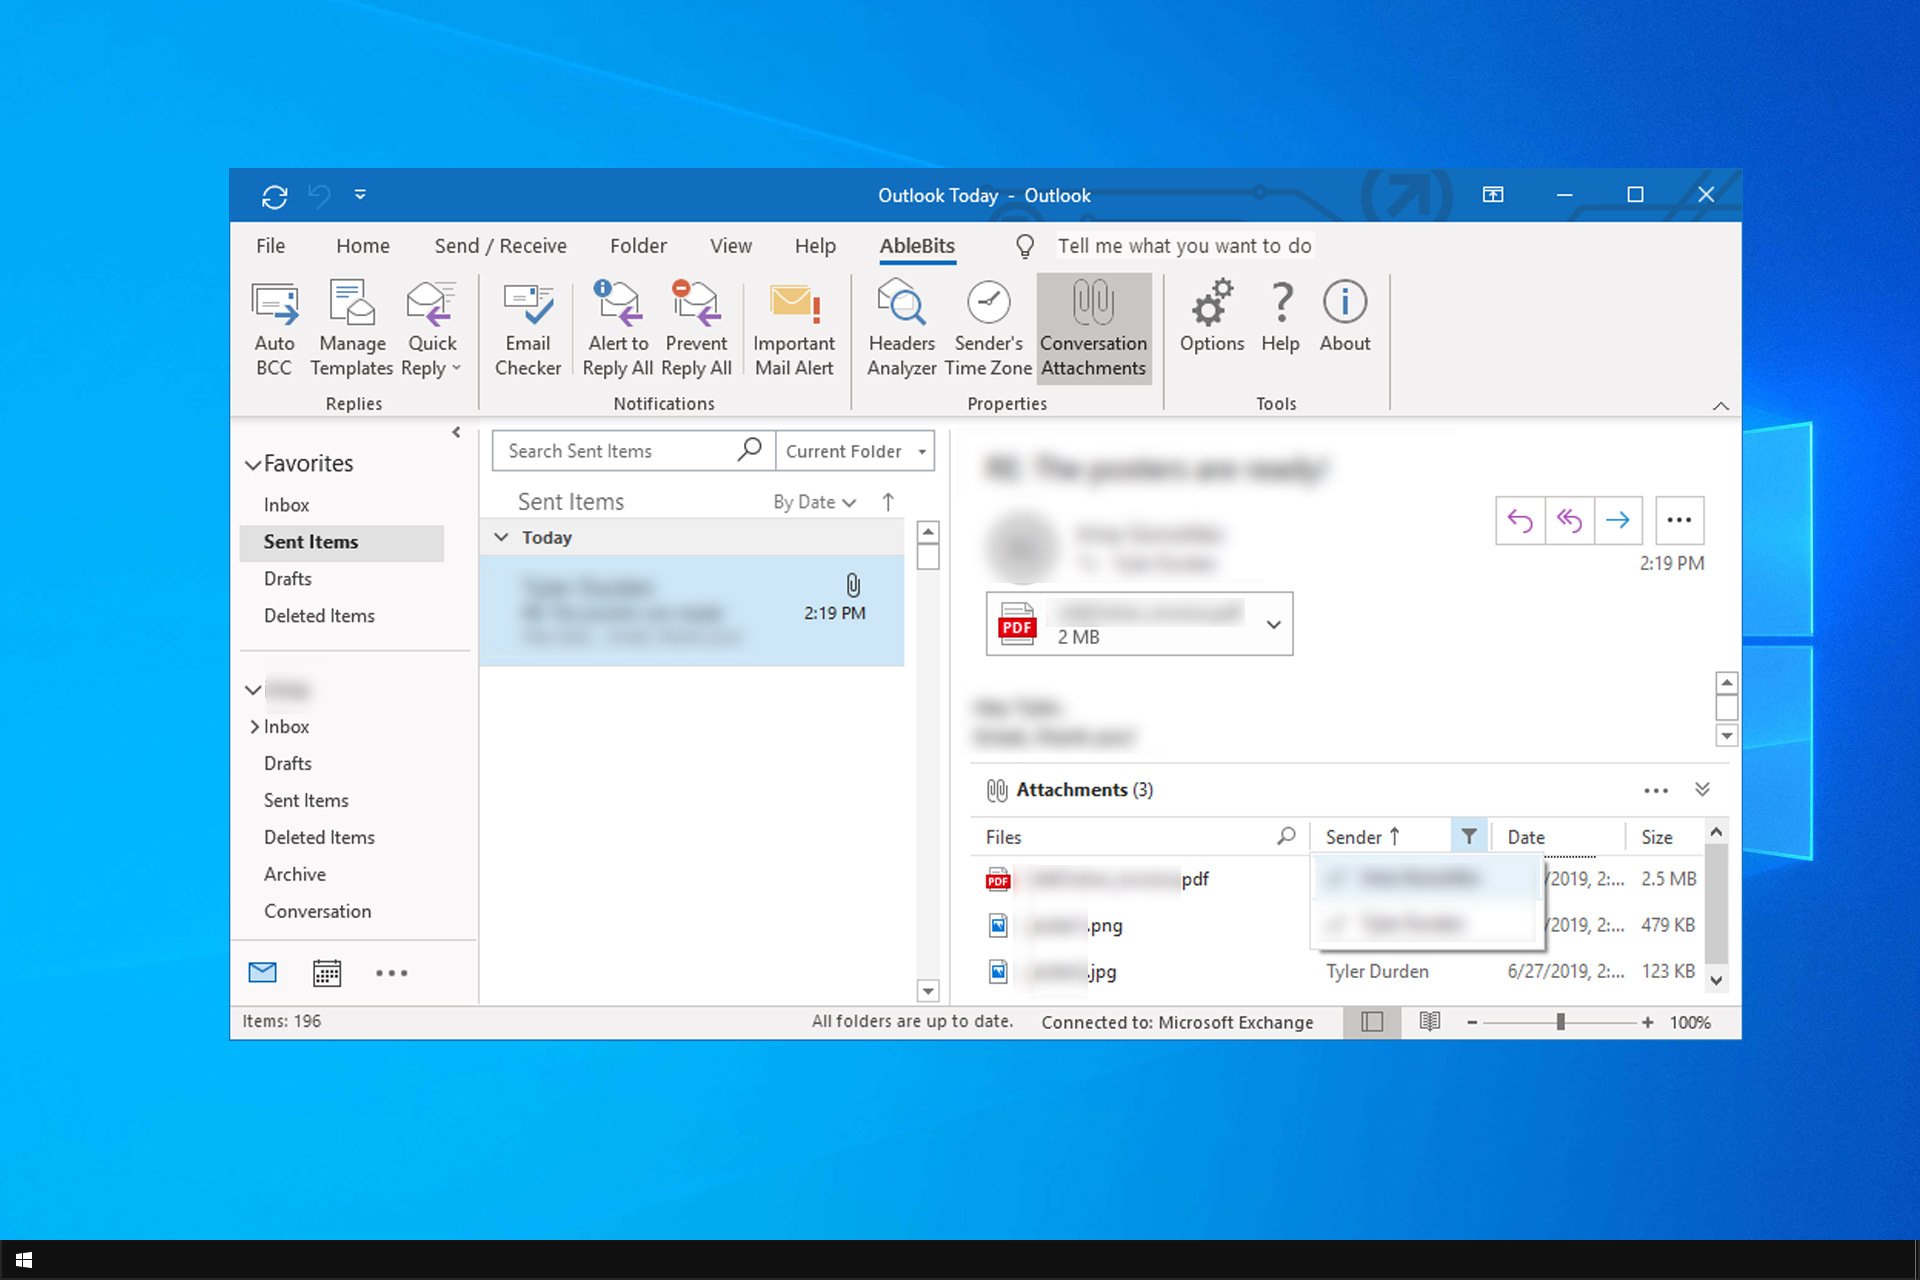Open the About info icon
Viewport: 1920px width, 1280px height.
click(x=1345, y=318)
